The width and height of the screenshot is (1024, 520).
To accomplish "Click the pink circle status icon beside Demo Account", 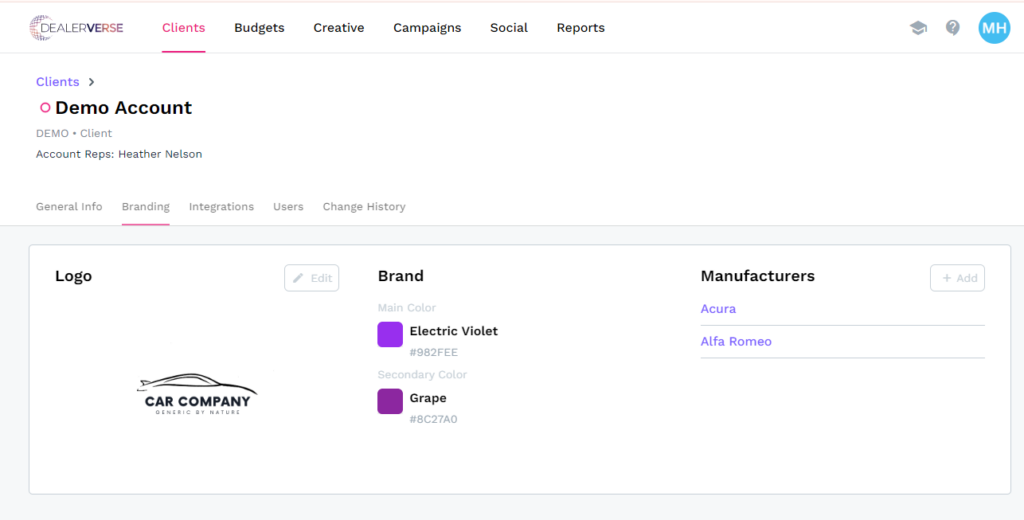I will [45, 108].
